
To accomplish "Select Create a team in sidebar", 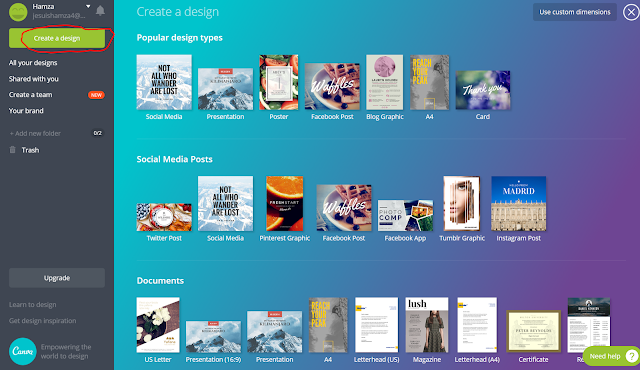I will [x=31, y=95].
